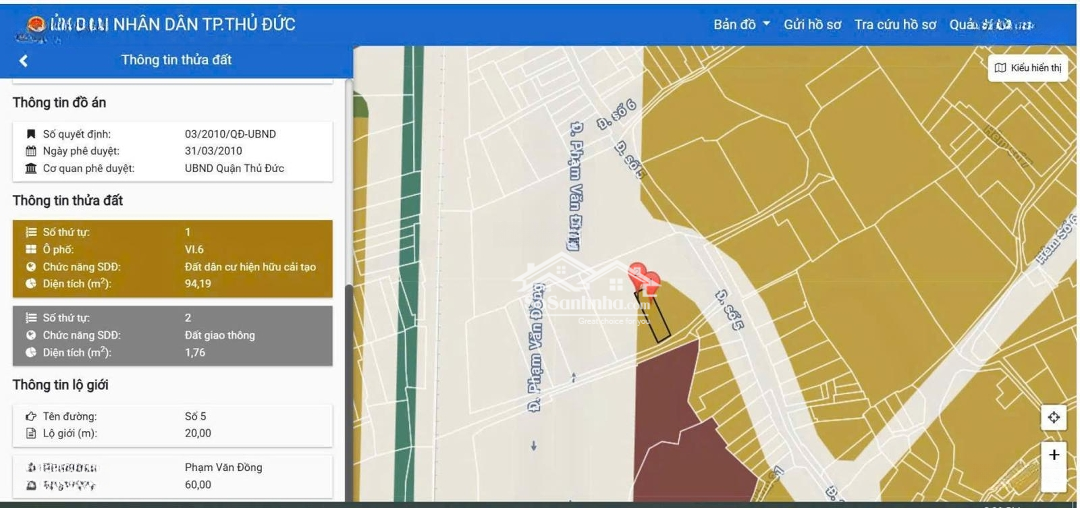Click the grid icon beside Ô phố
The height and width of the screenshot is (508, 1080).
pos(31,249)
